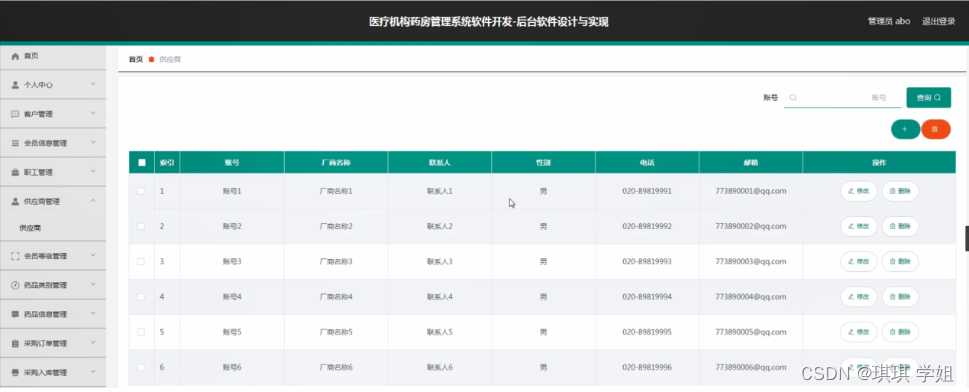Tick the checkbox for row 账号6
The height and width of the screenshot is (392, 969).
coord(141,367)
